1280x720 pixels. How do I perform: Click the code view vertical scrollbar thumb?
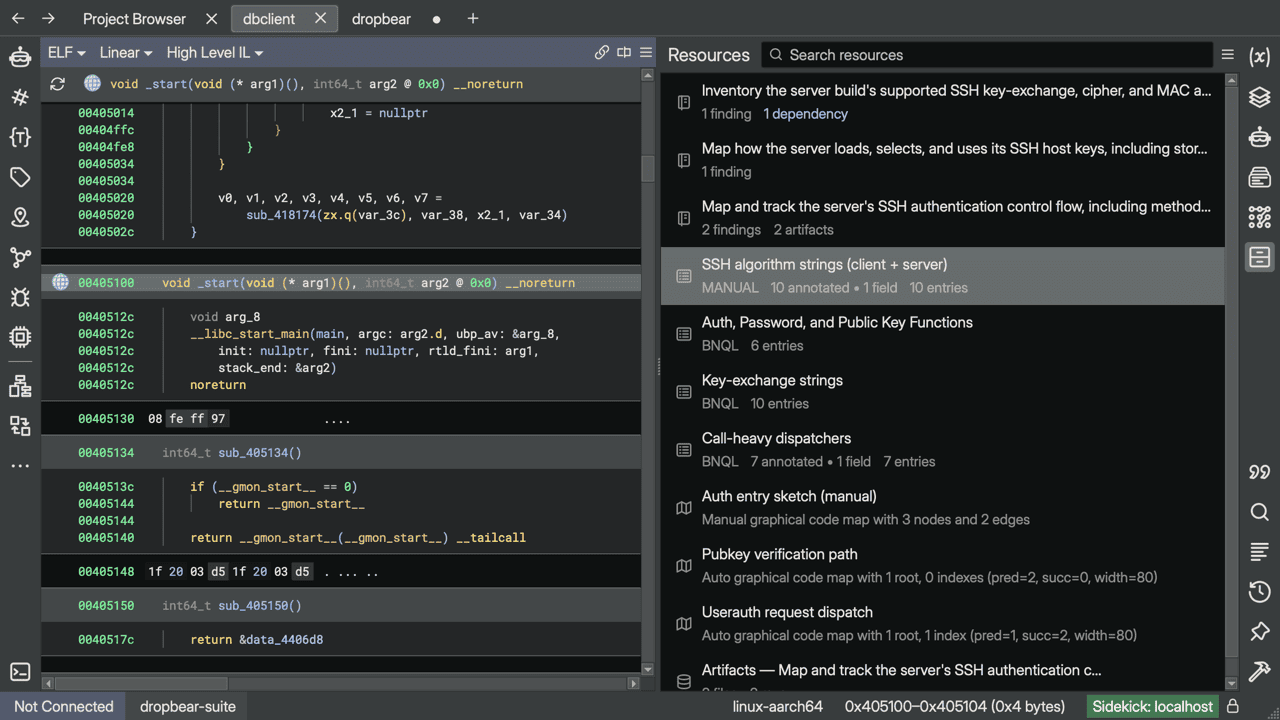point(647,168)
